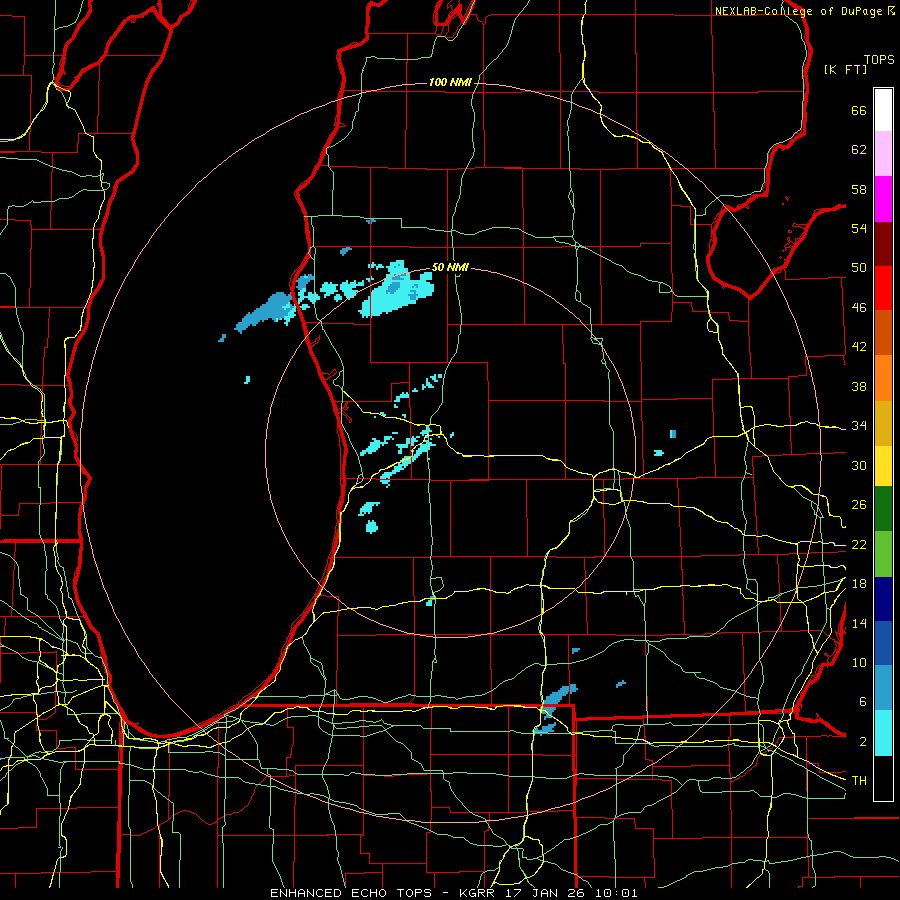Click the "100 NMI" range ring label

[x=450, y=83]
